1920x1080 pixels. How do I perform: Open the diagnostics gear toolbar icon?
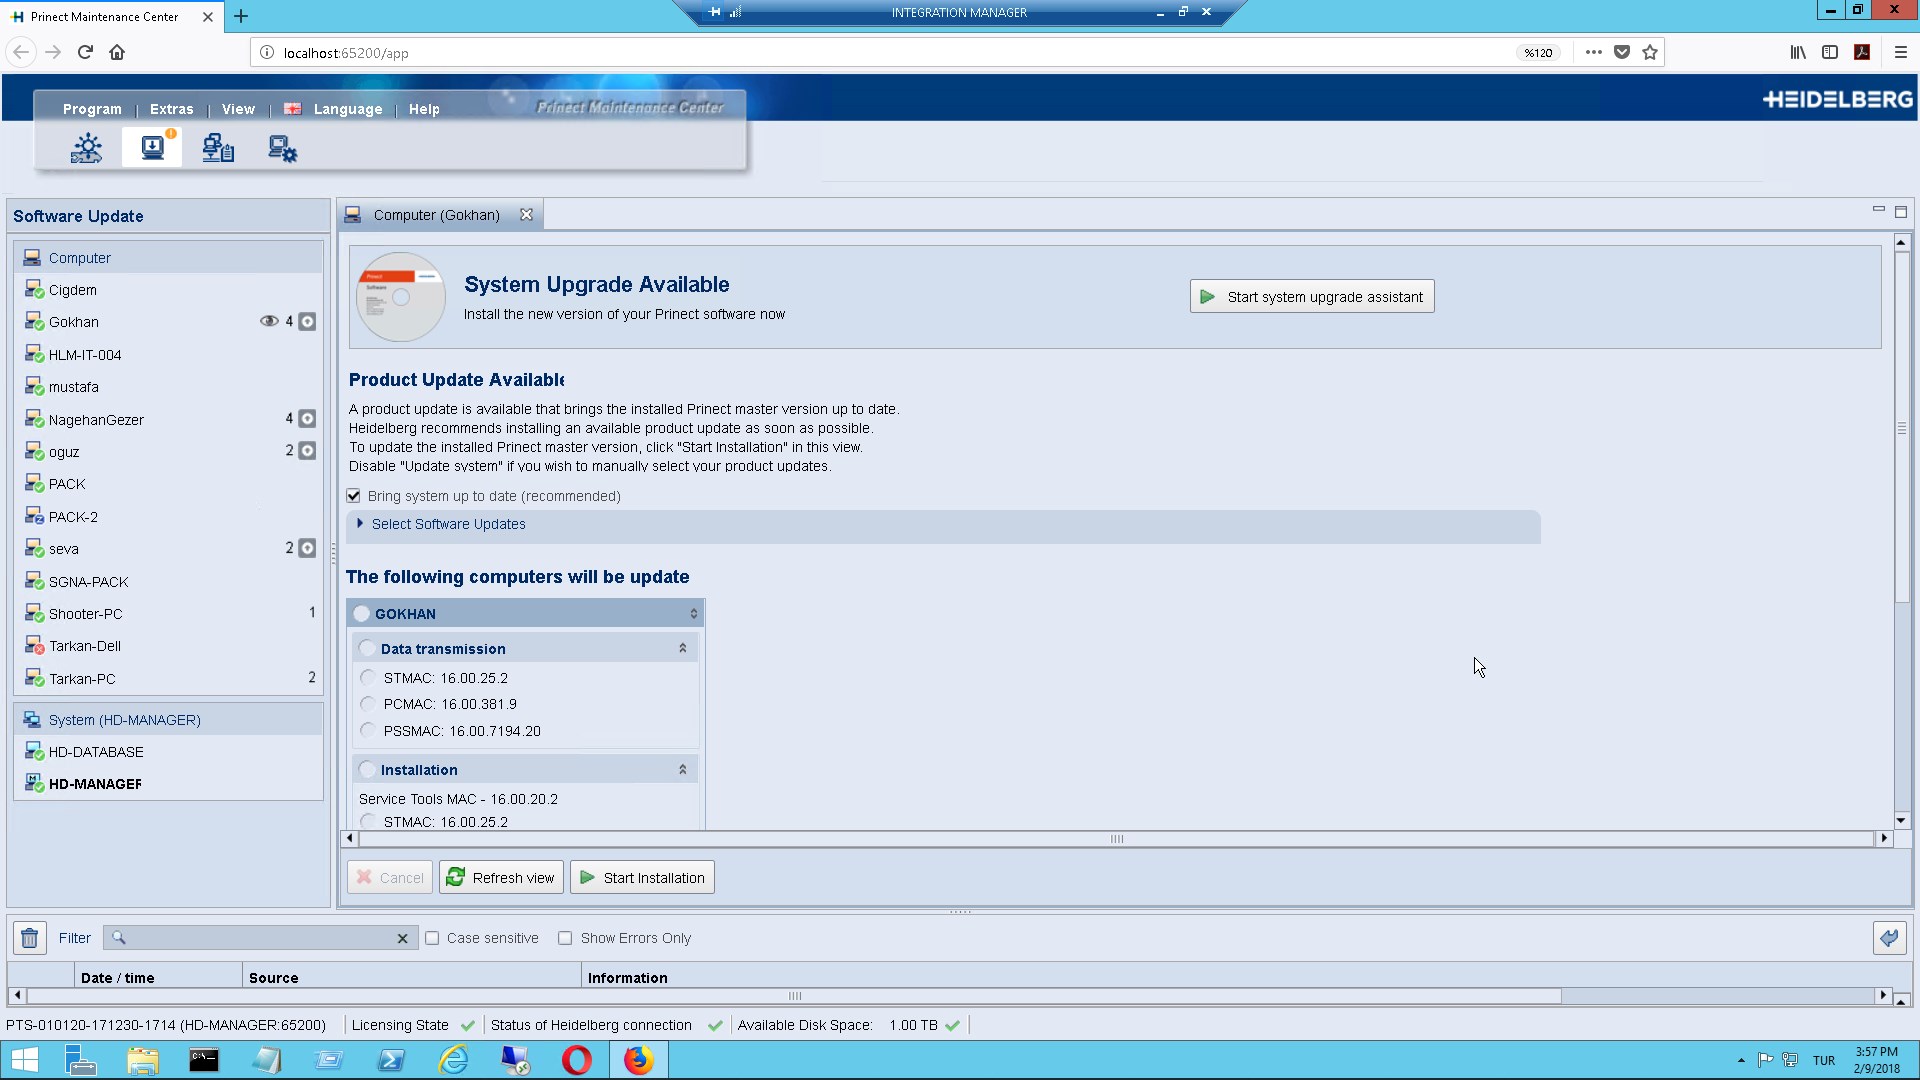coord(87,149)
